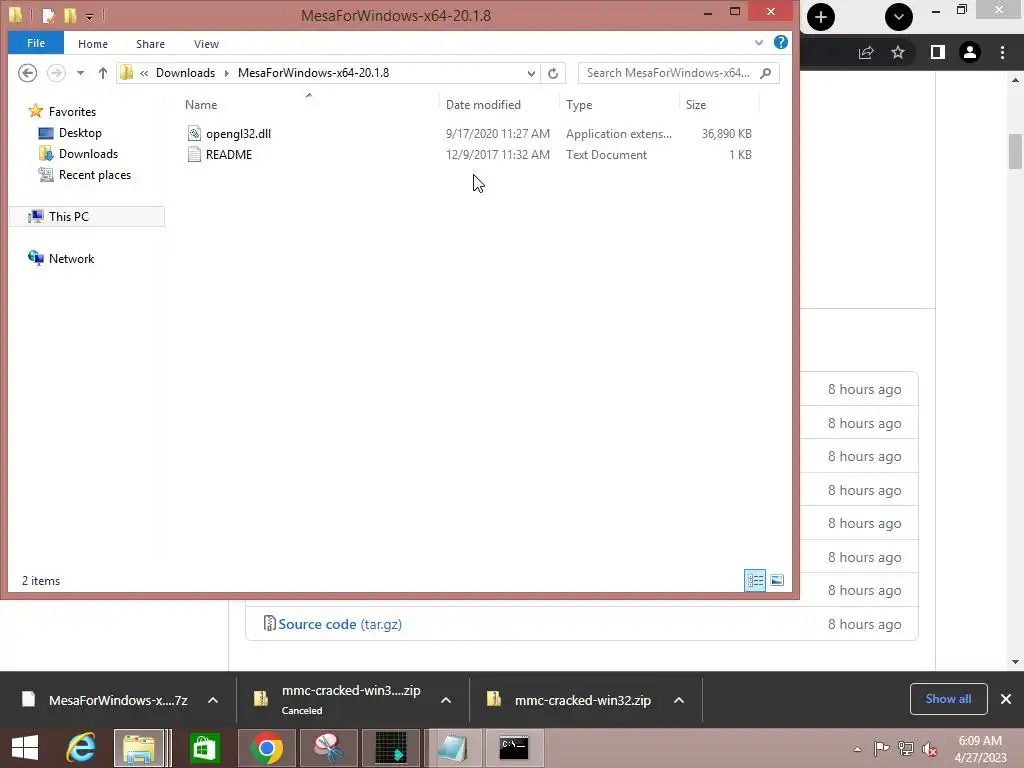
Task: Click the search magnifier icon
Action: [766, 72]
